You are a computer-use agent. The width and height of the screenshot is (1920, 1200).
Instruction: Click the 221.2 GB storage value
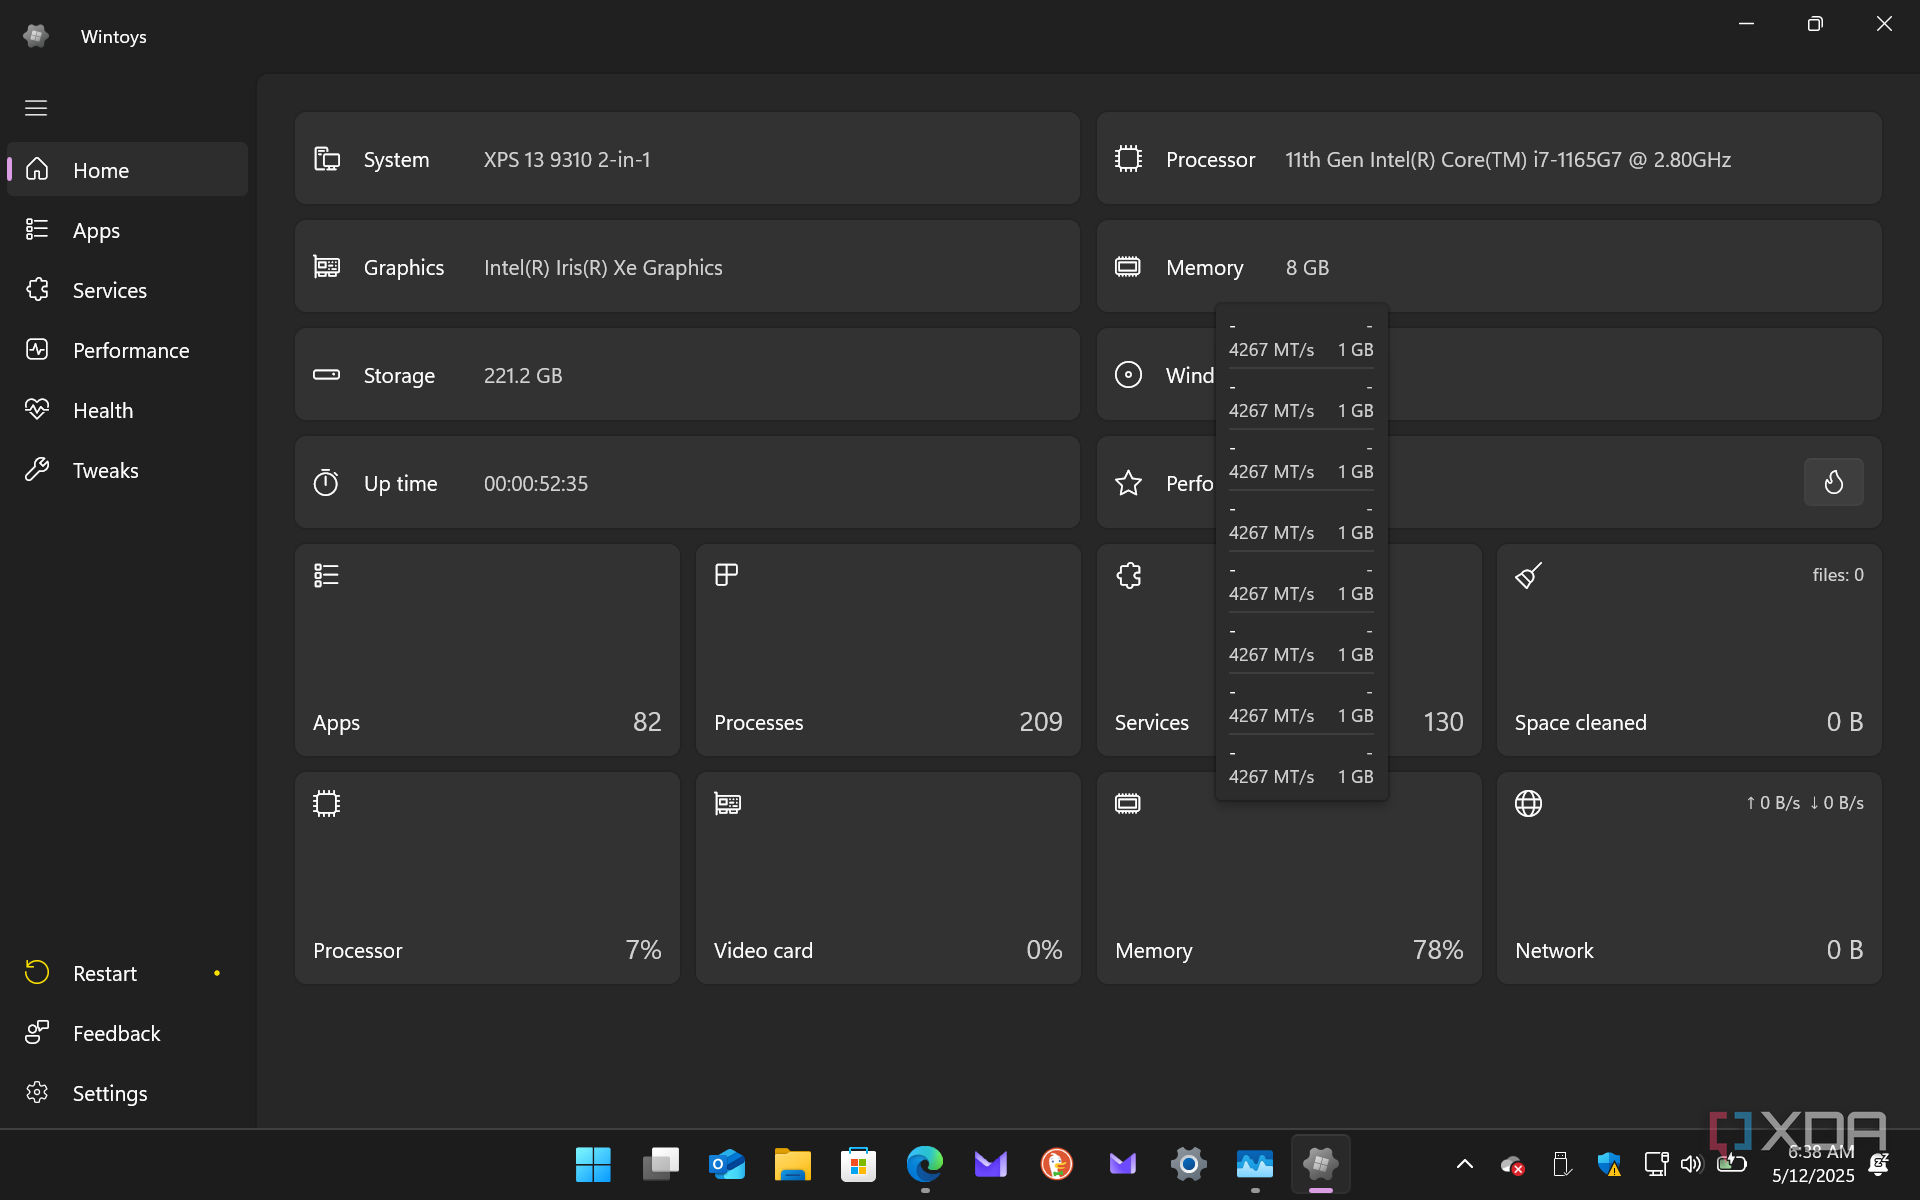(523, 376)
